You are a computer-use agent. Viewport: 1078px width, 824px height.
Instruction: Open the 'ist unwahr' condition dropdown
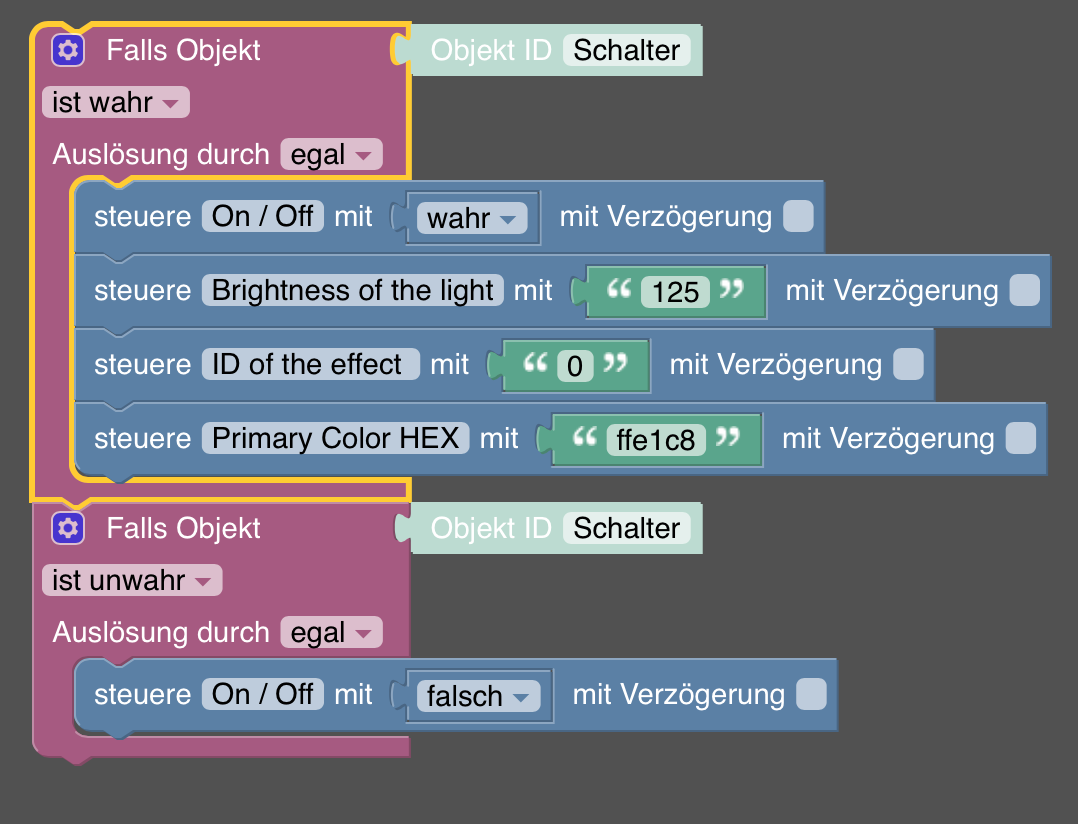pyautogui.click(x=132, y=580)
